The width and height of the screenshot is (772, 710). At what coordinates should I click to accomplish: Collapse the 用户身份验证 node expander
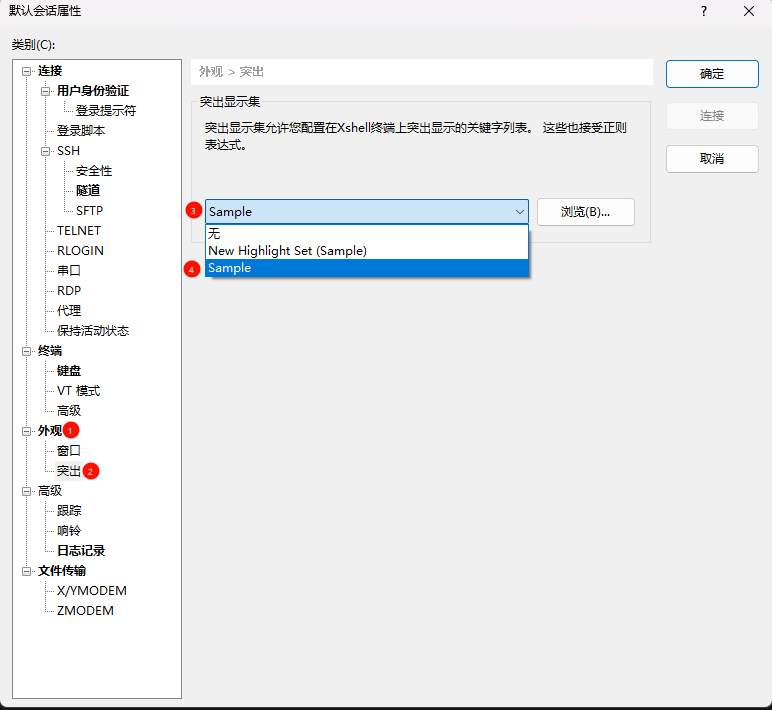click(x=45, y=92)
